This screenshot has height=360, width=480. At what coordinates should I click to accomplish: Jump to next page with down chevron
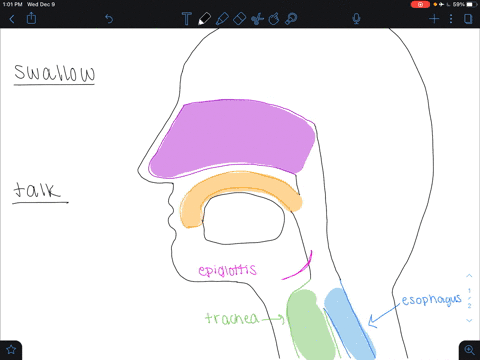[x=469, y=320]
